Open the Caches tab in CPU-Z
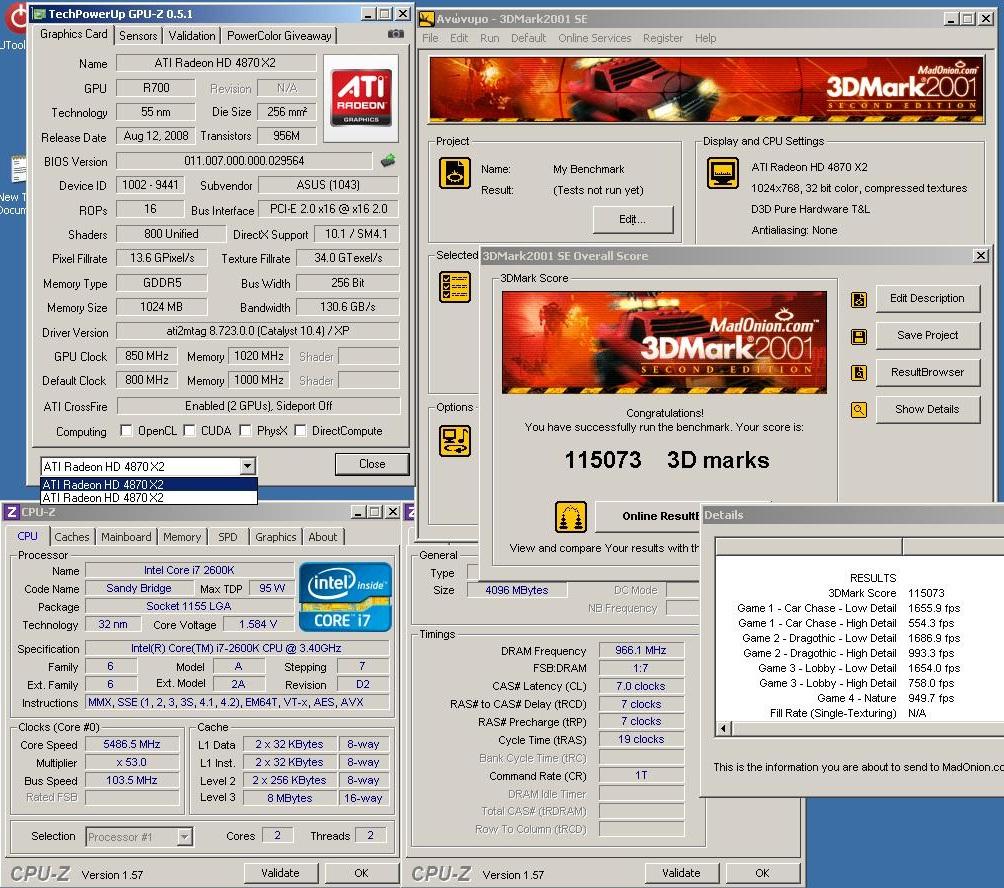Screen dimensions: 1004x888 coord(72,537)
